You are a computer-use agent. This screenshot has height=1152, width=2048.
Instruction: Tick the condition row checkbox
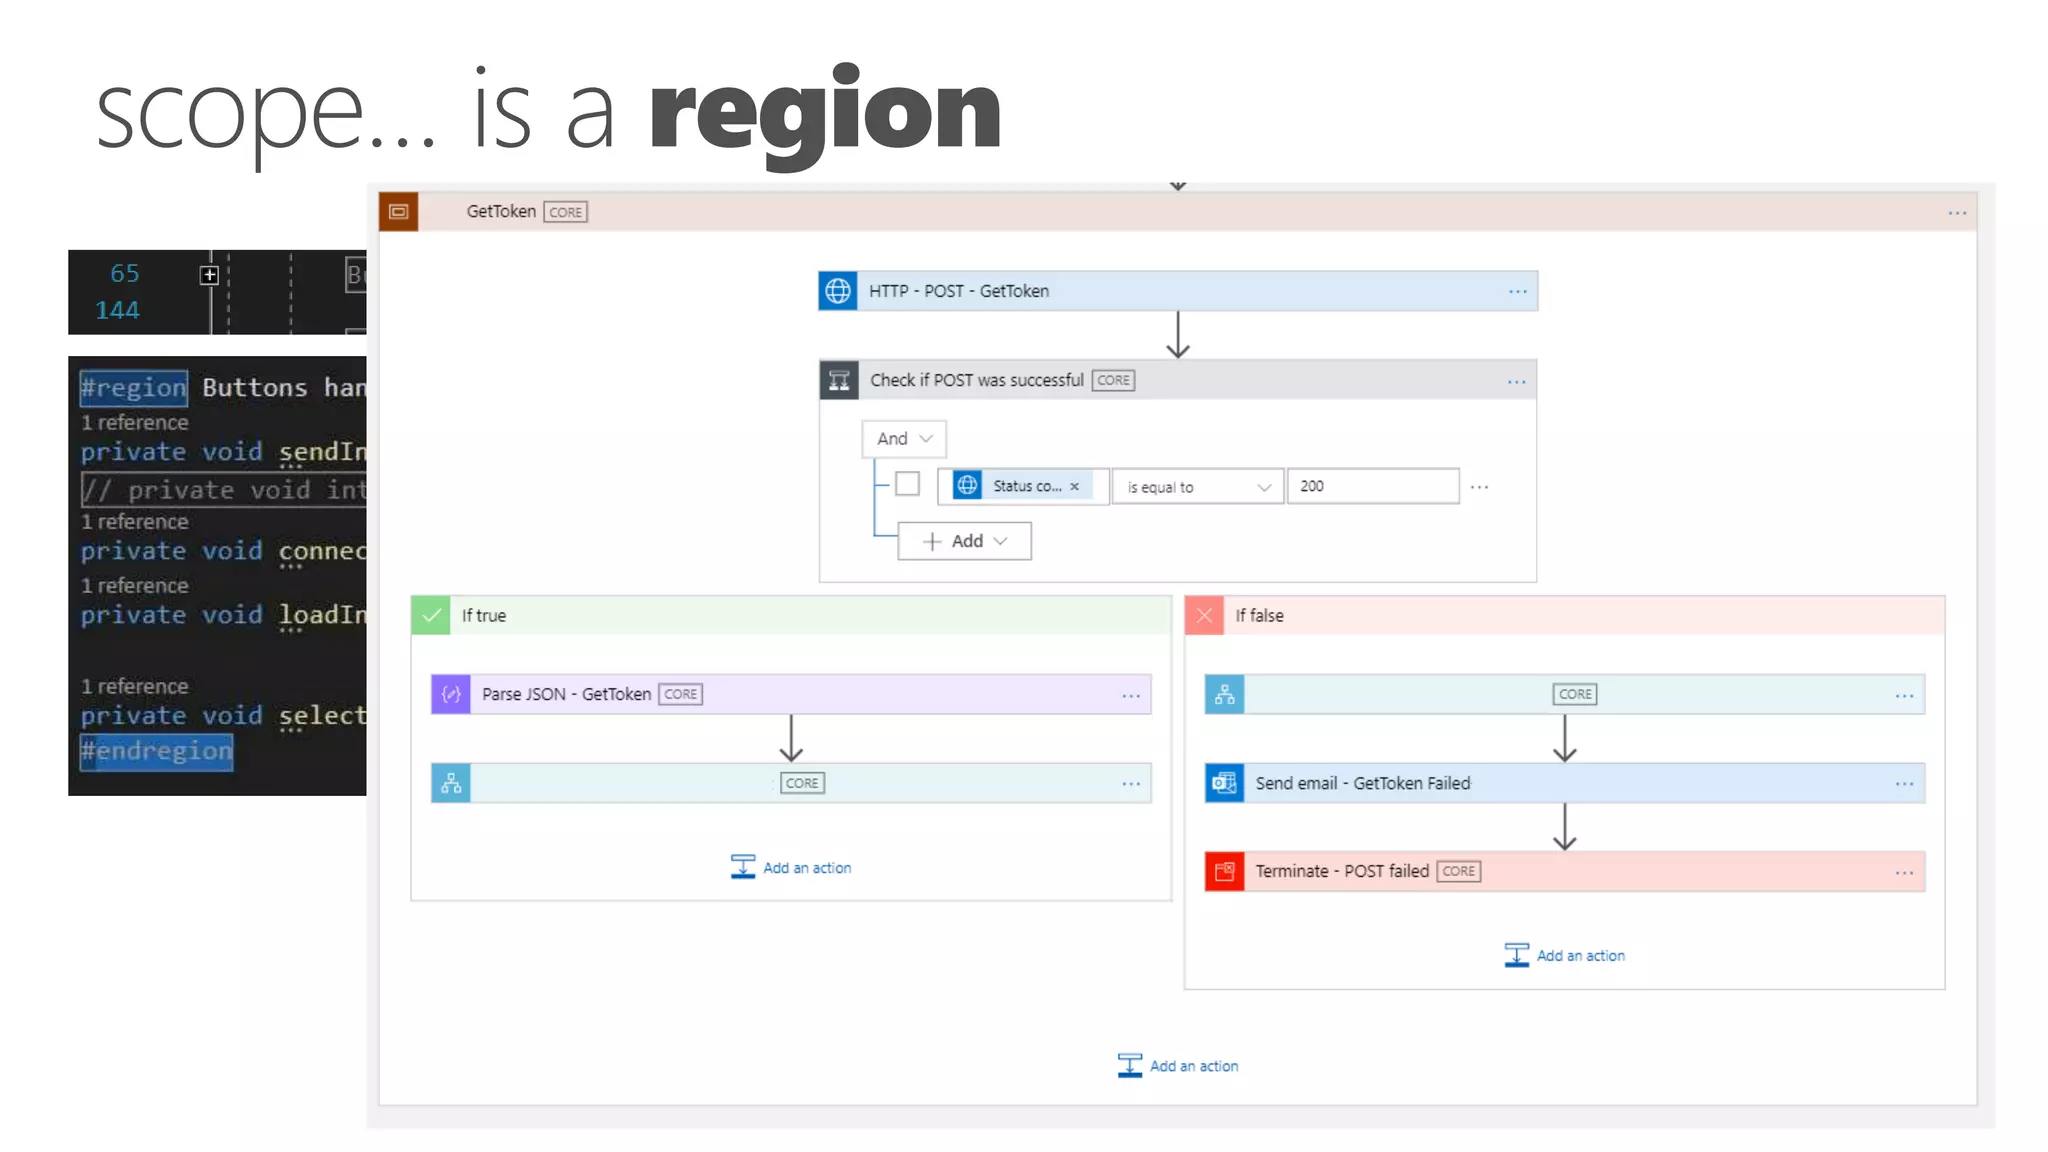pyautogui.click(x=907, y=485)
